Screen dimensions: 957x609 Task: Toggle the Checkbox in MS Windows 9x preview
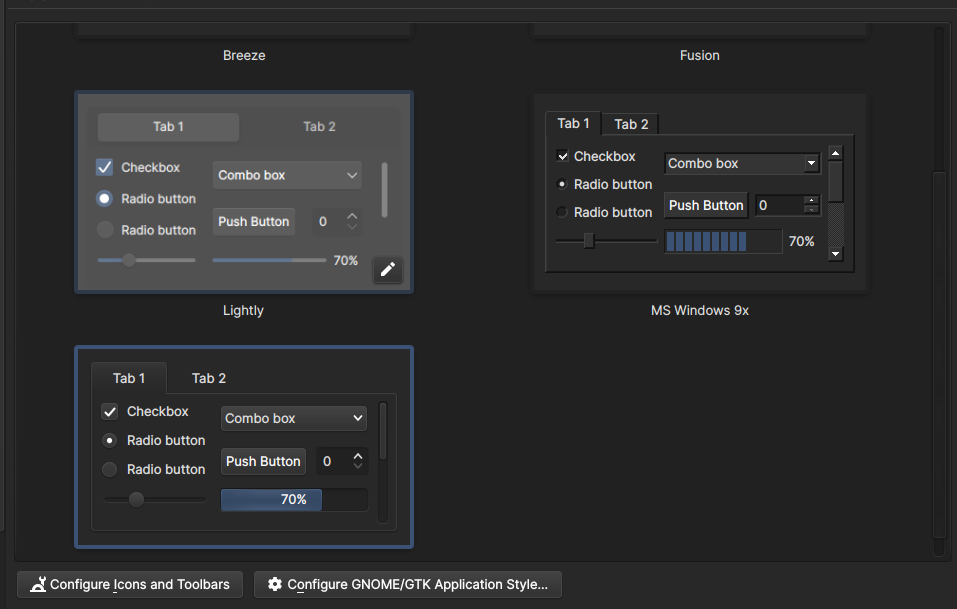tap(562, 156)
